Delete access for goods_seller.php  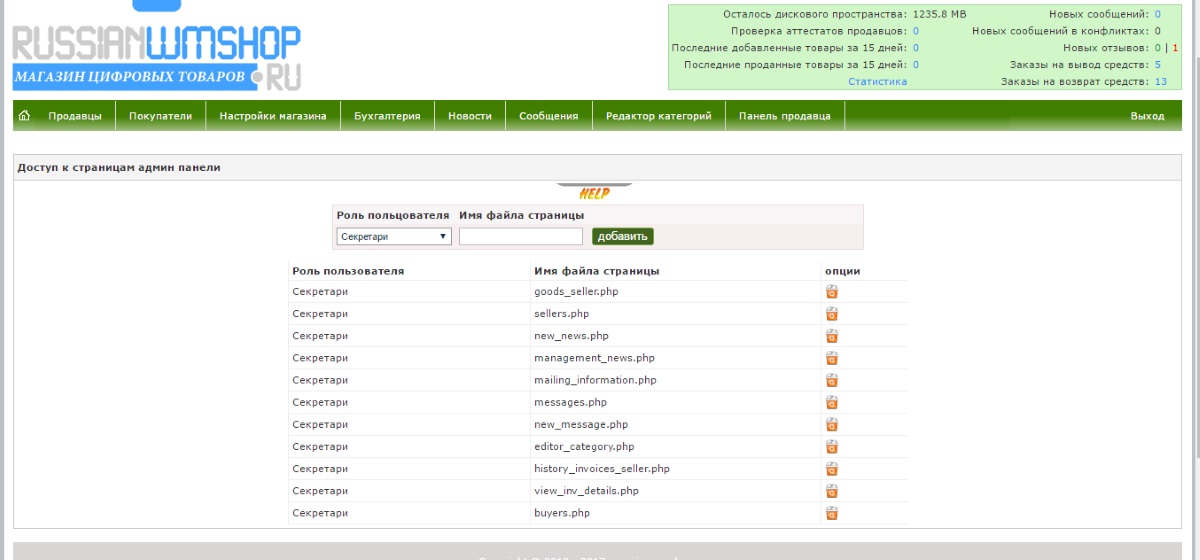(831, 292)
